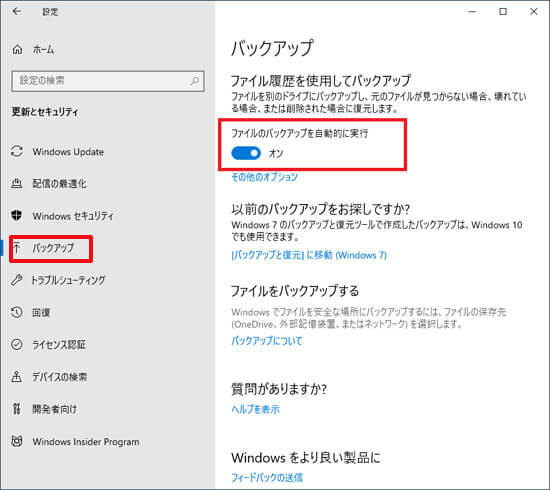Minimize the settings window
This screenshot has height=490, width=550.
[472, 12]
